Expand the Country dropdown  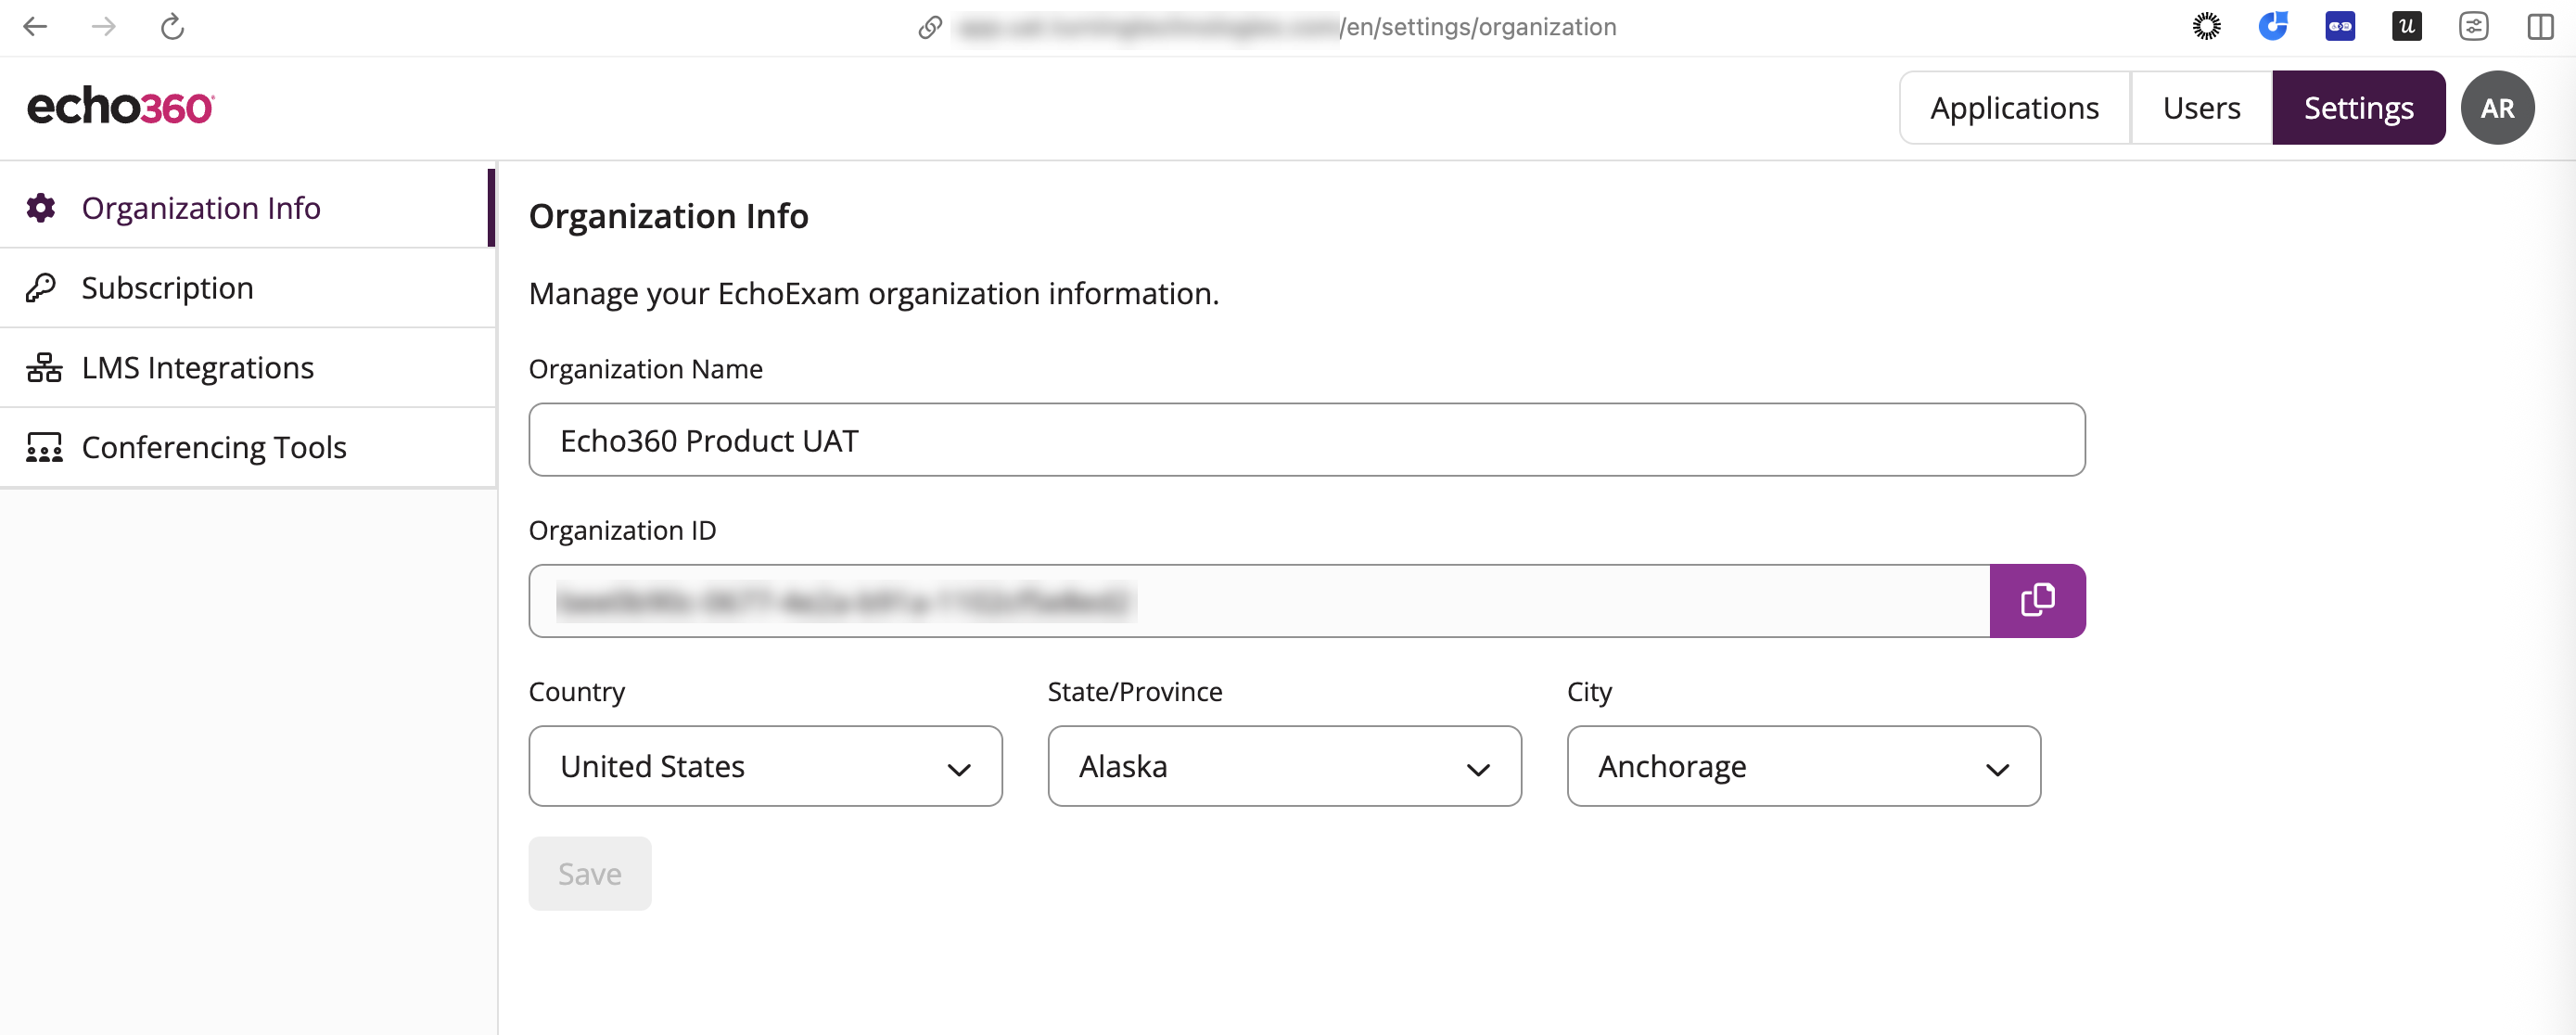(765, 766)
